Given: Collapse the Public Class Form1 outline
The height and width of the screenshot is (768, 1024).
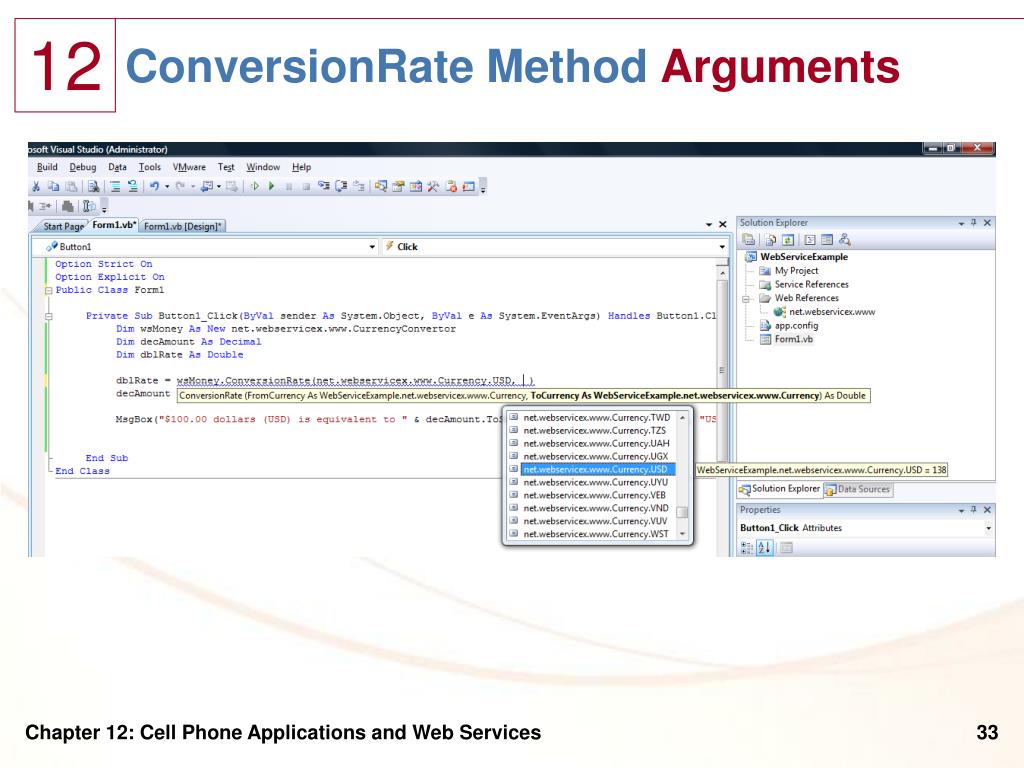Looking at the screenshot, I should tap(48, 291).
